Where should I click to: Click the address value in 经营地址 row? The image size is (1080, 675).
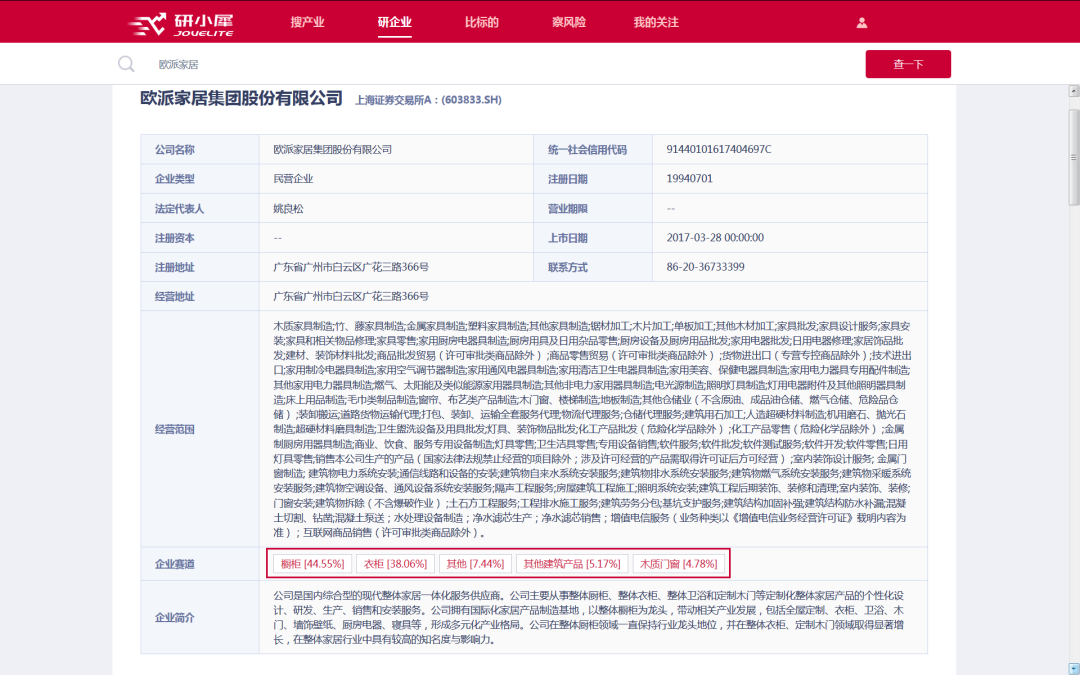[x=351, y=297]
